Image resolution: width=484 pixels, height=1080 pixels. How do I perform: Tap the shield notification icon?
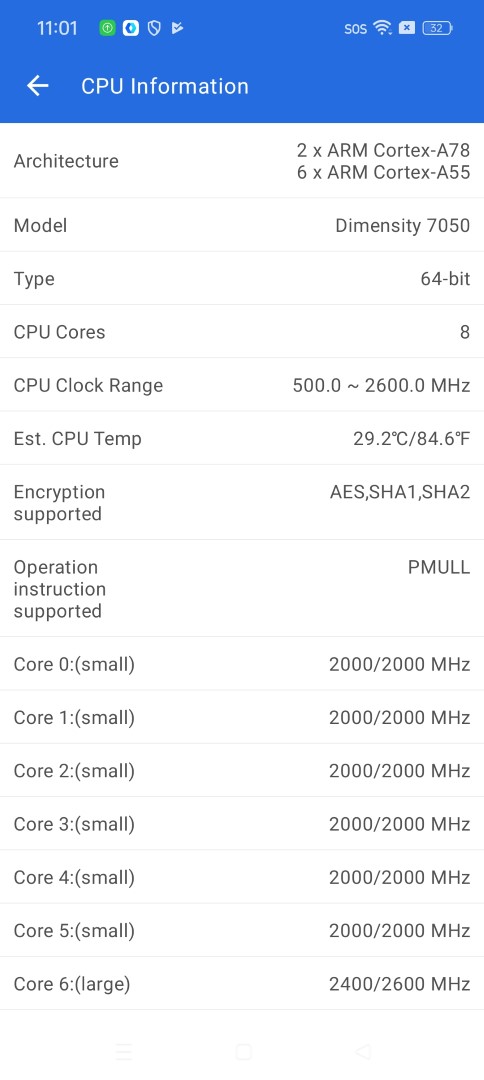pyautogui.click(x=154, y=28)
